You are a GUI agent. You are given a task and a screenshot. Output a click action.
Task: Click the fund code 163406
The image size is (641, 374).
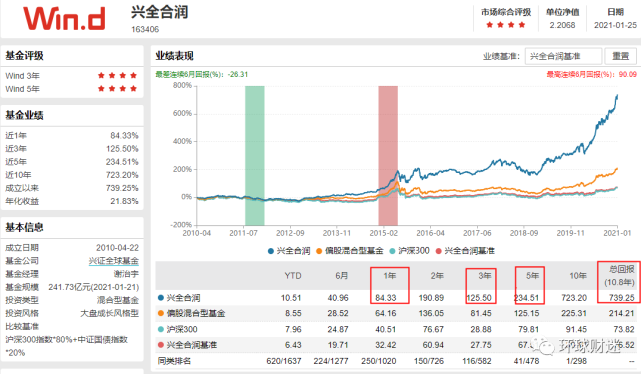pos(145,29)
